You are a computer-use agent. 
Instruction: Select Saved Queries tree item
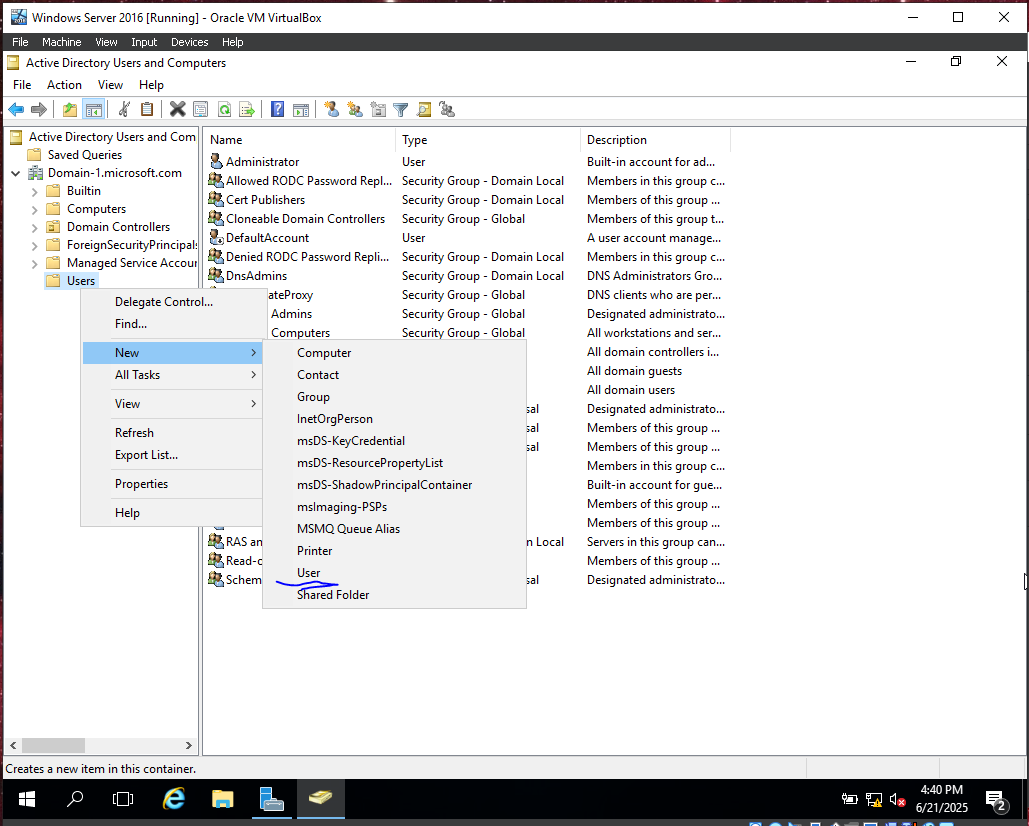85,155
